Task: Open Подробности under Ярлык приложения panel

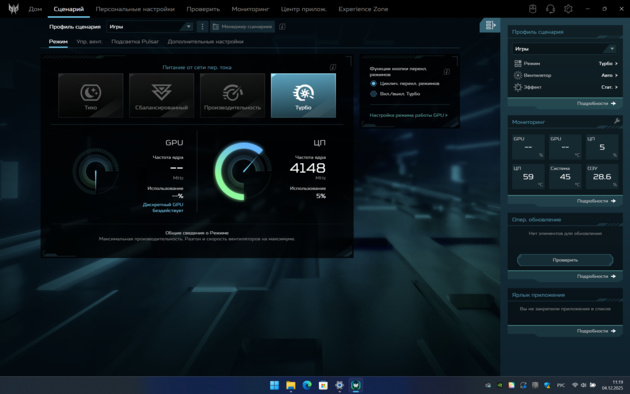Action: (596, 331)
